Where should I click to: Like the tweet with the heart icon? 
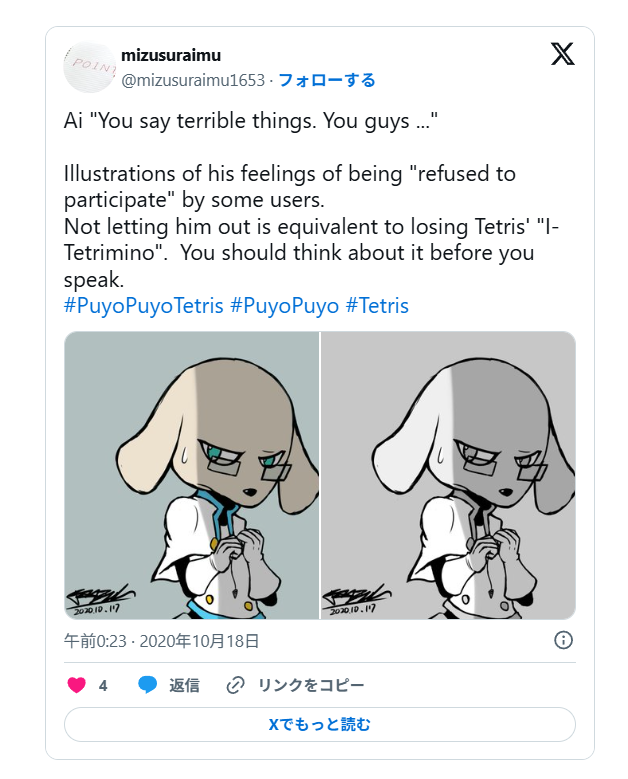tap(76, 685)
